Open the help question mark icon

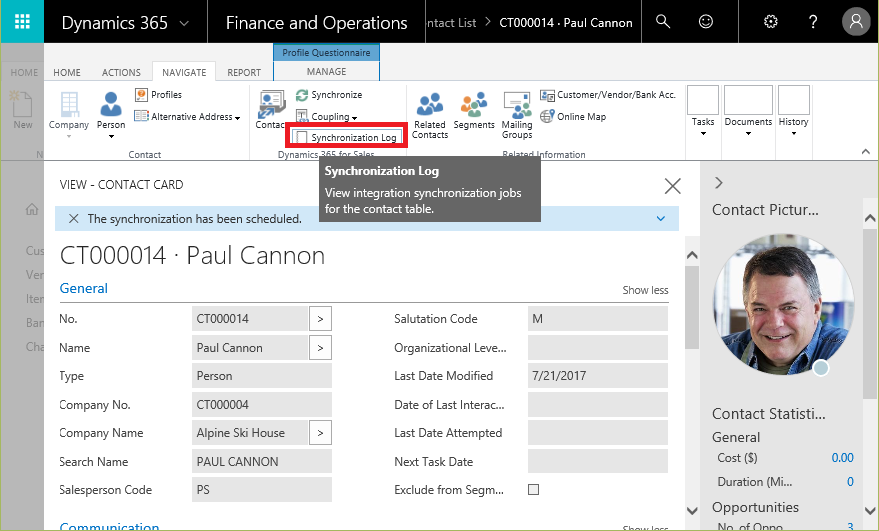(x=813, y=22)
